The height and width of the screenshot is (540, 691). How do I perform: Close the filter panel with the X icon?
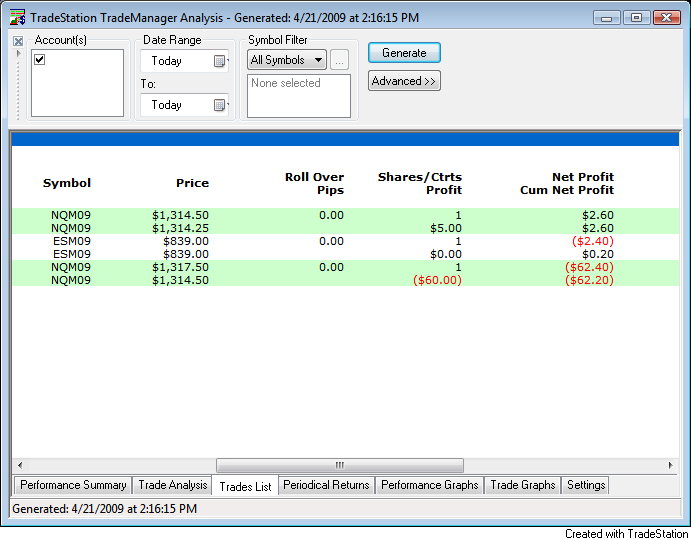(x=18, y=41)
